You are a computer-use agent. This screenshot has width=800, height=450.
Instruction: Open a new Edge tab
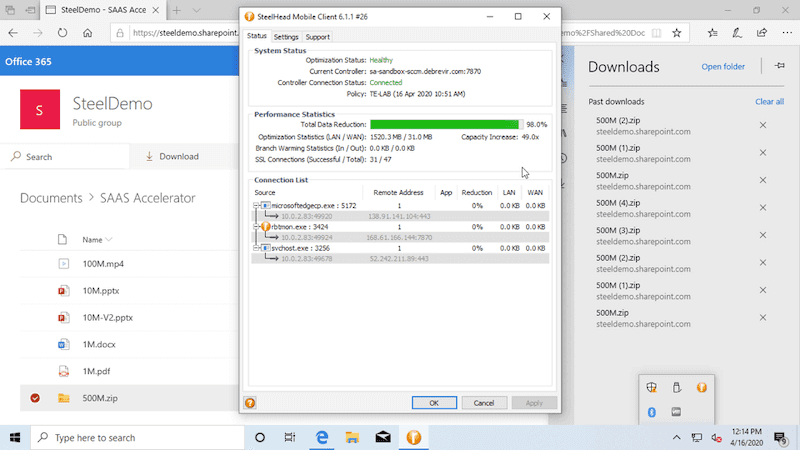(177, 10)
